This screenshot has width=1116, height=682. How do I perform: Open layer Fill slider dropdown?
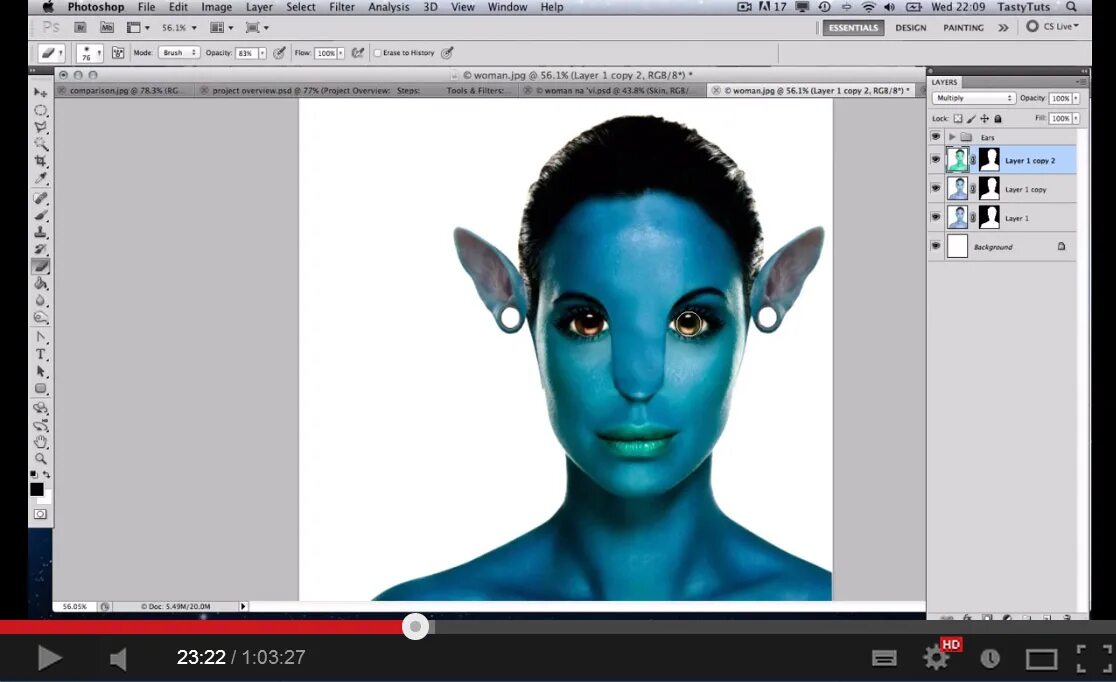tap(1076, 118)
